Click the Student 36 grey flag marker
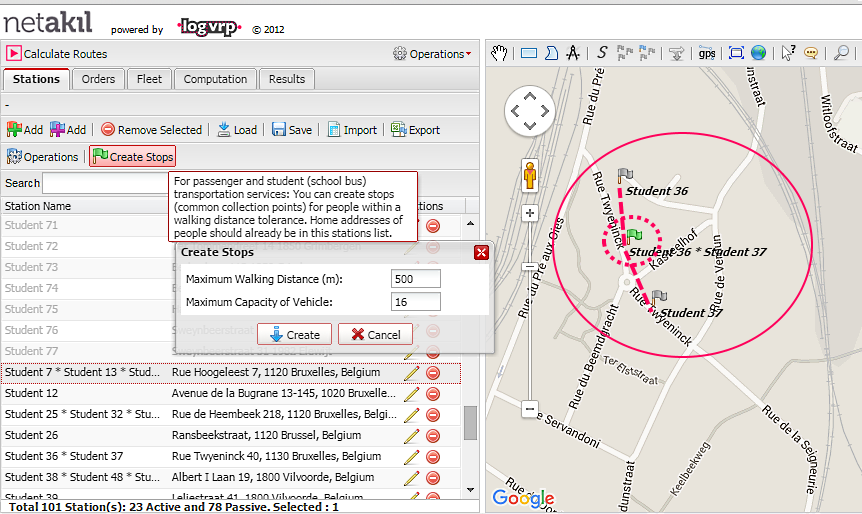This screenshot has height=514, width=862. coord(625,176)
